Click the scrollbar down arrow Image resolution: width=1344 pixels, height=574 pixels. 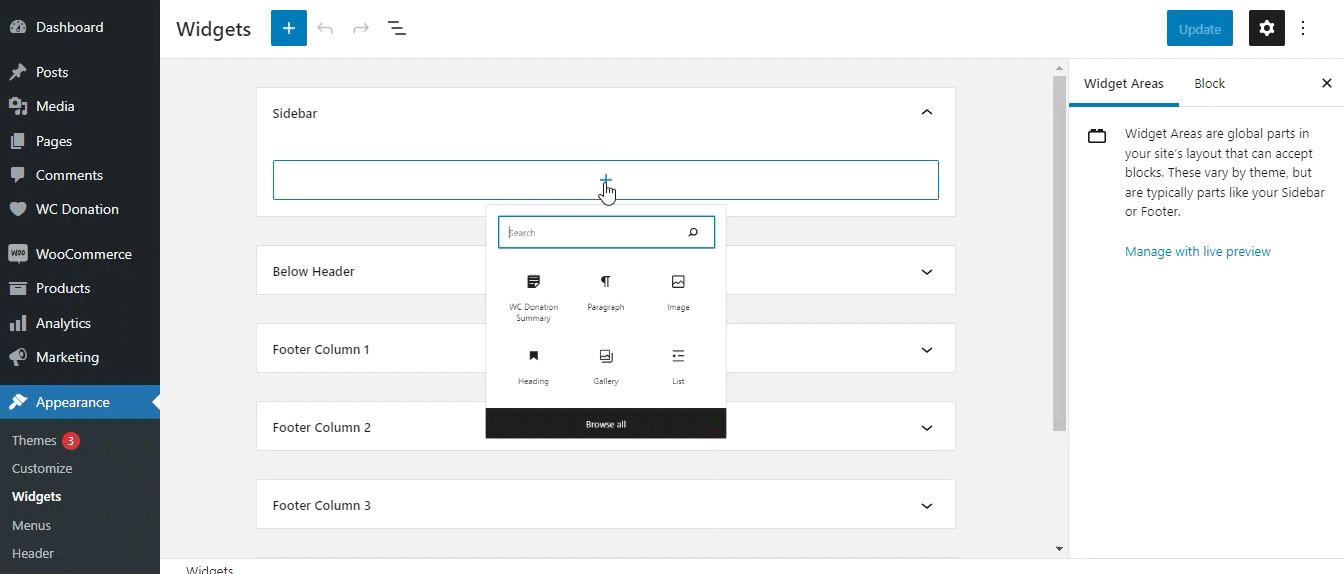pos(1060,549)
